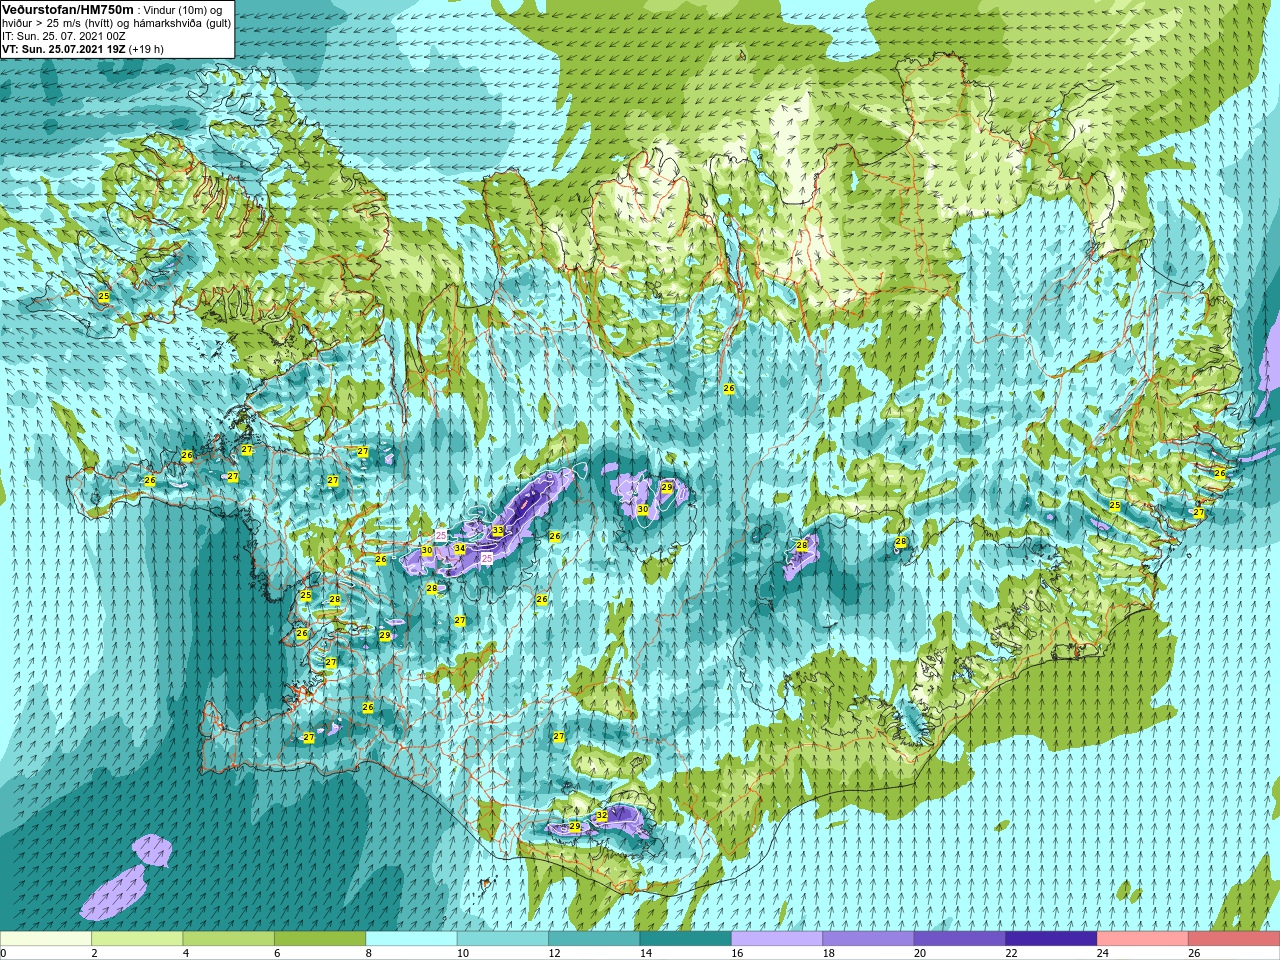Click the yellow gust marker labeled 34
Image resolution: width=1280 pixels, height=960 pixels.
(460, 549)
